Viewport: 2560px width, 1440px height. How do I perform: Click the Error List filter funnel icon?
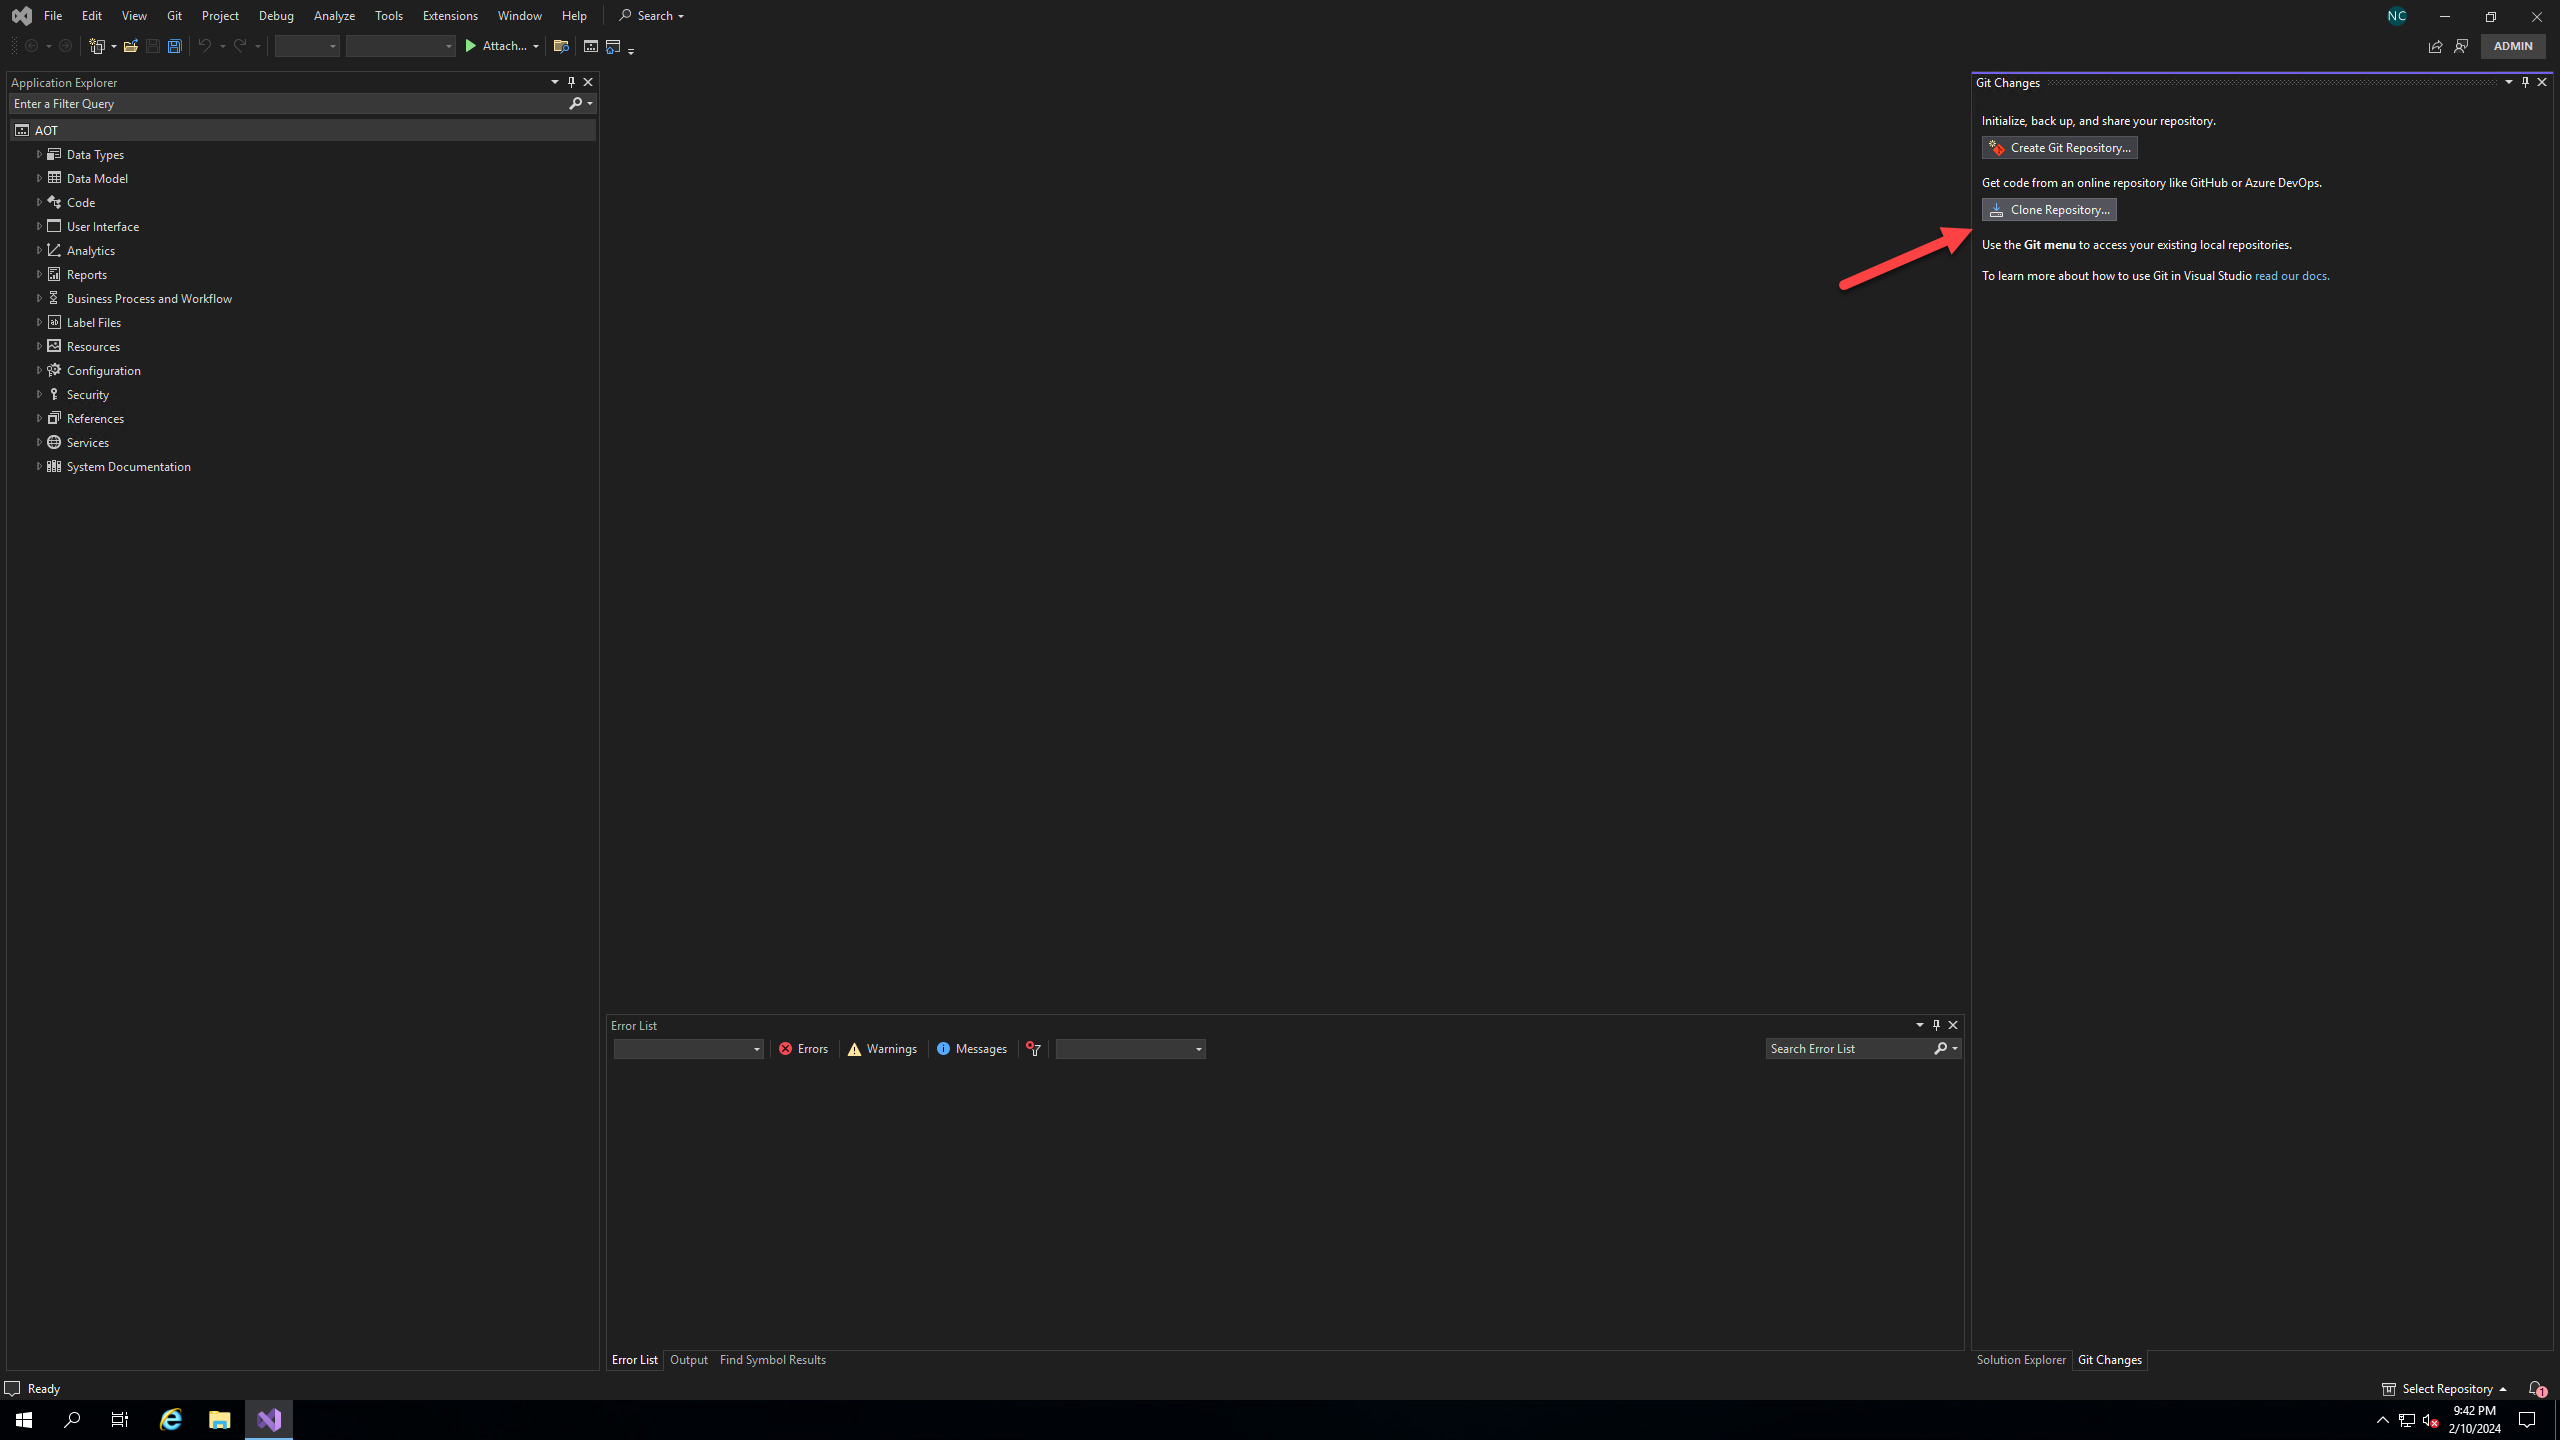click(x=1033, y=1048)
